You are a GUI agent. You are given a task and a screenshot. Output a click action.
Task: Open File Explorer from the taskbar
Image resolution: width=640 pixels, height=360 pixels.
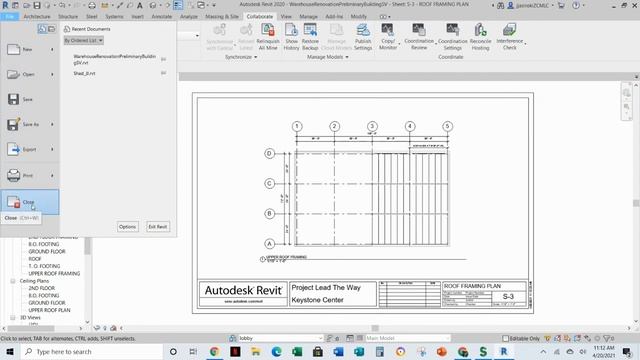(256, 352)
